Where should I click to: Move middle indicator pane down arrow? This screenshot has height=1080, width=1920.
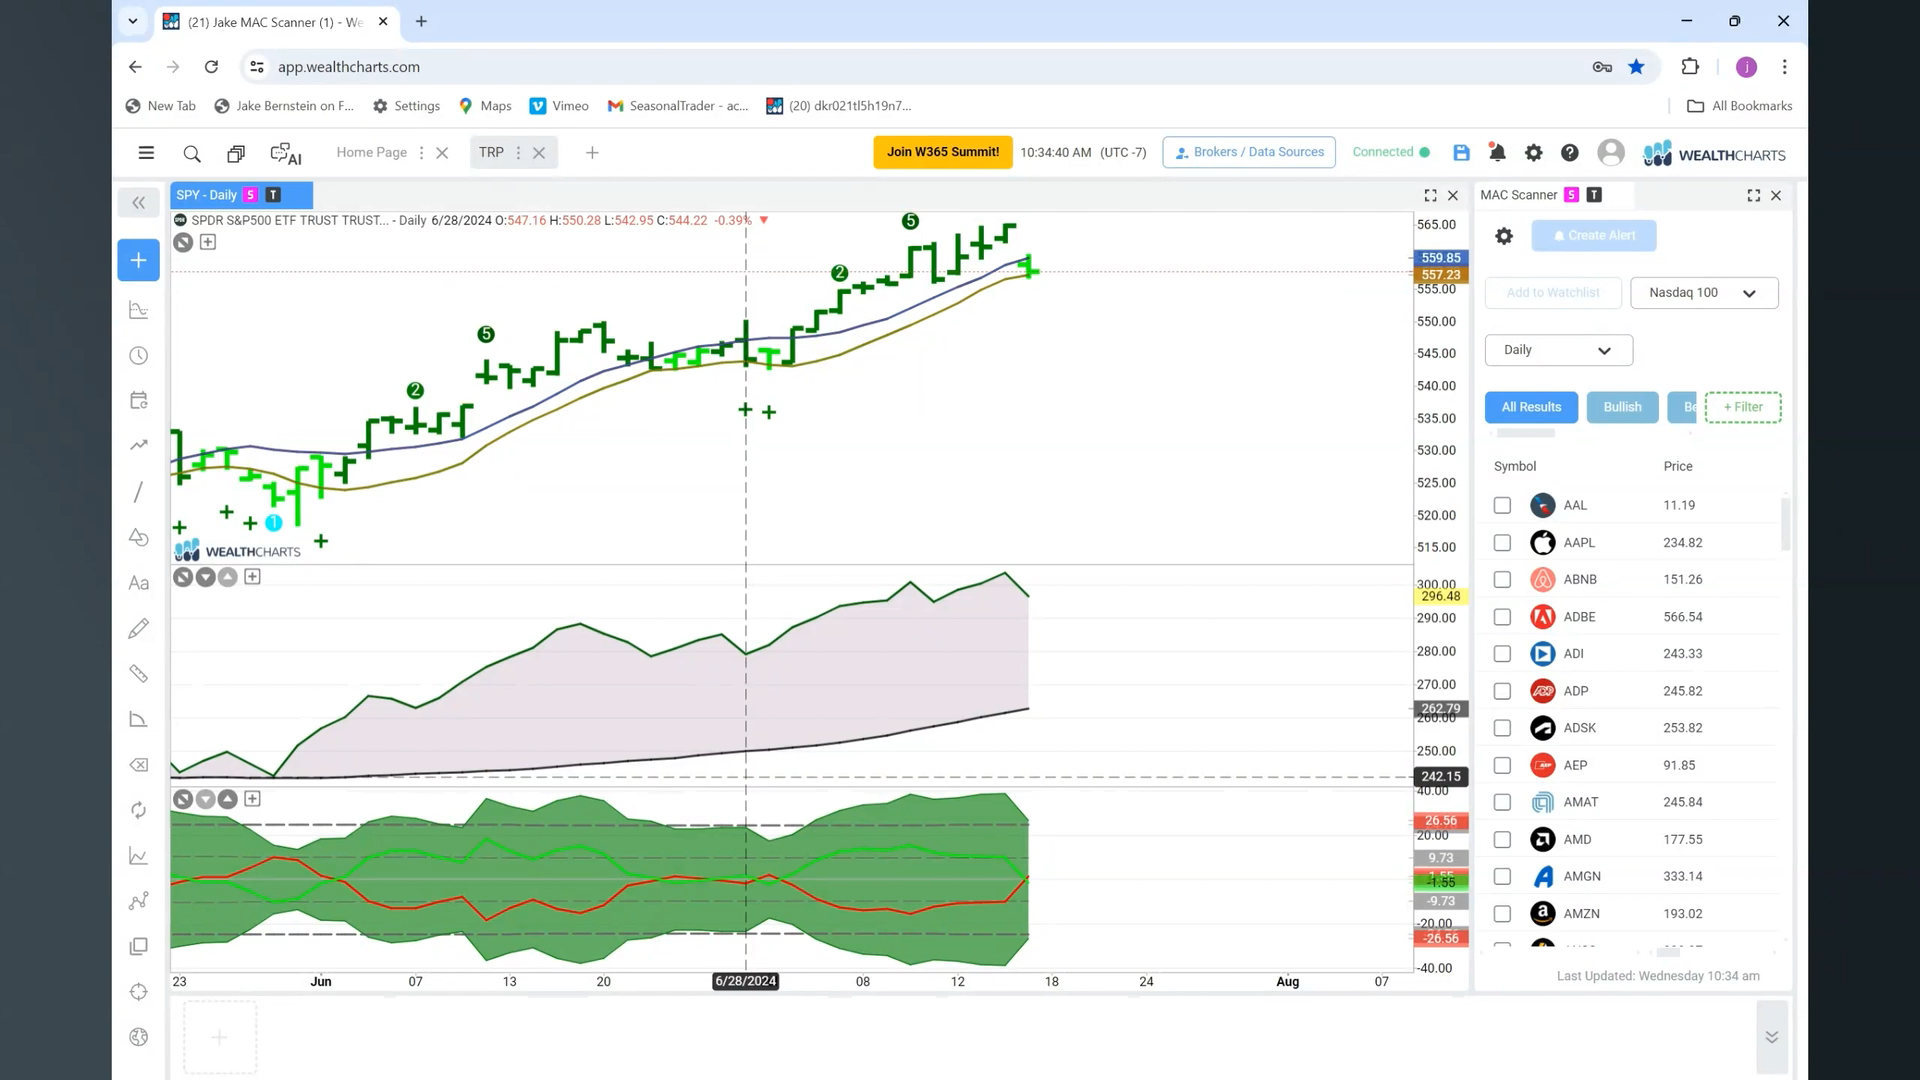(x=205, y=577)
